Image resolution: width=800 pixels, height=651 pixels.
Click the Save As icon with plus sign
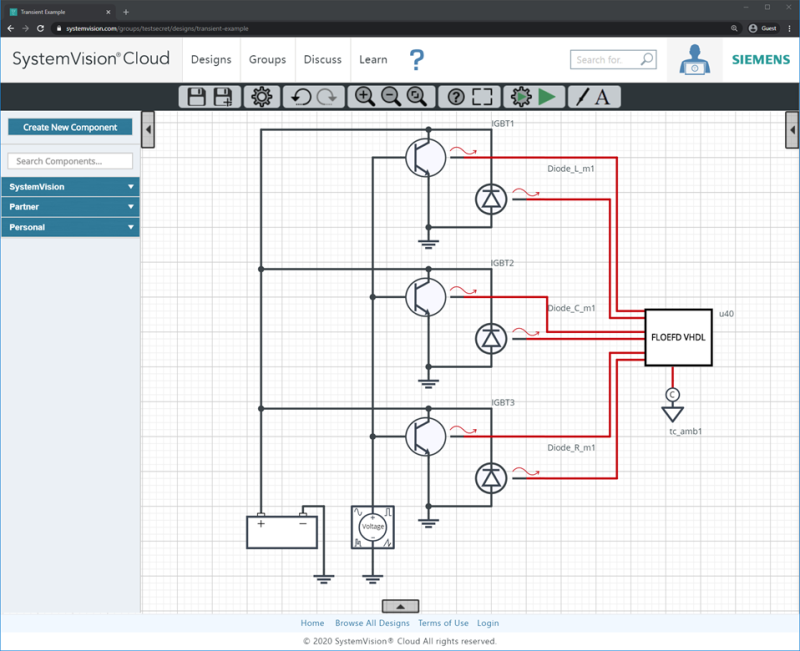click(223, 97)
